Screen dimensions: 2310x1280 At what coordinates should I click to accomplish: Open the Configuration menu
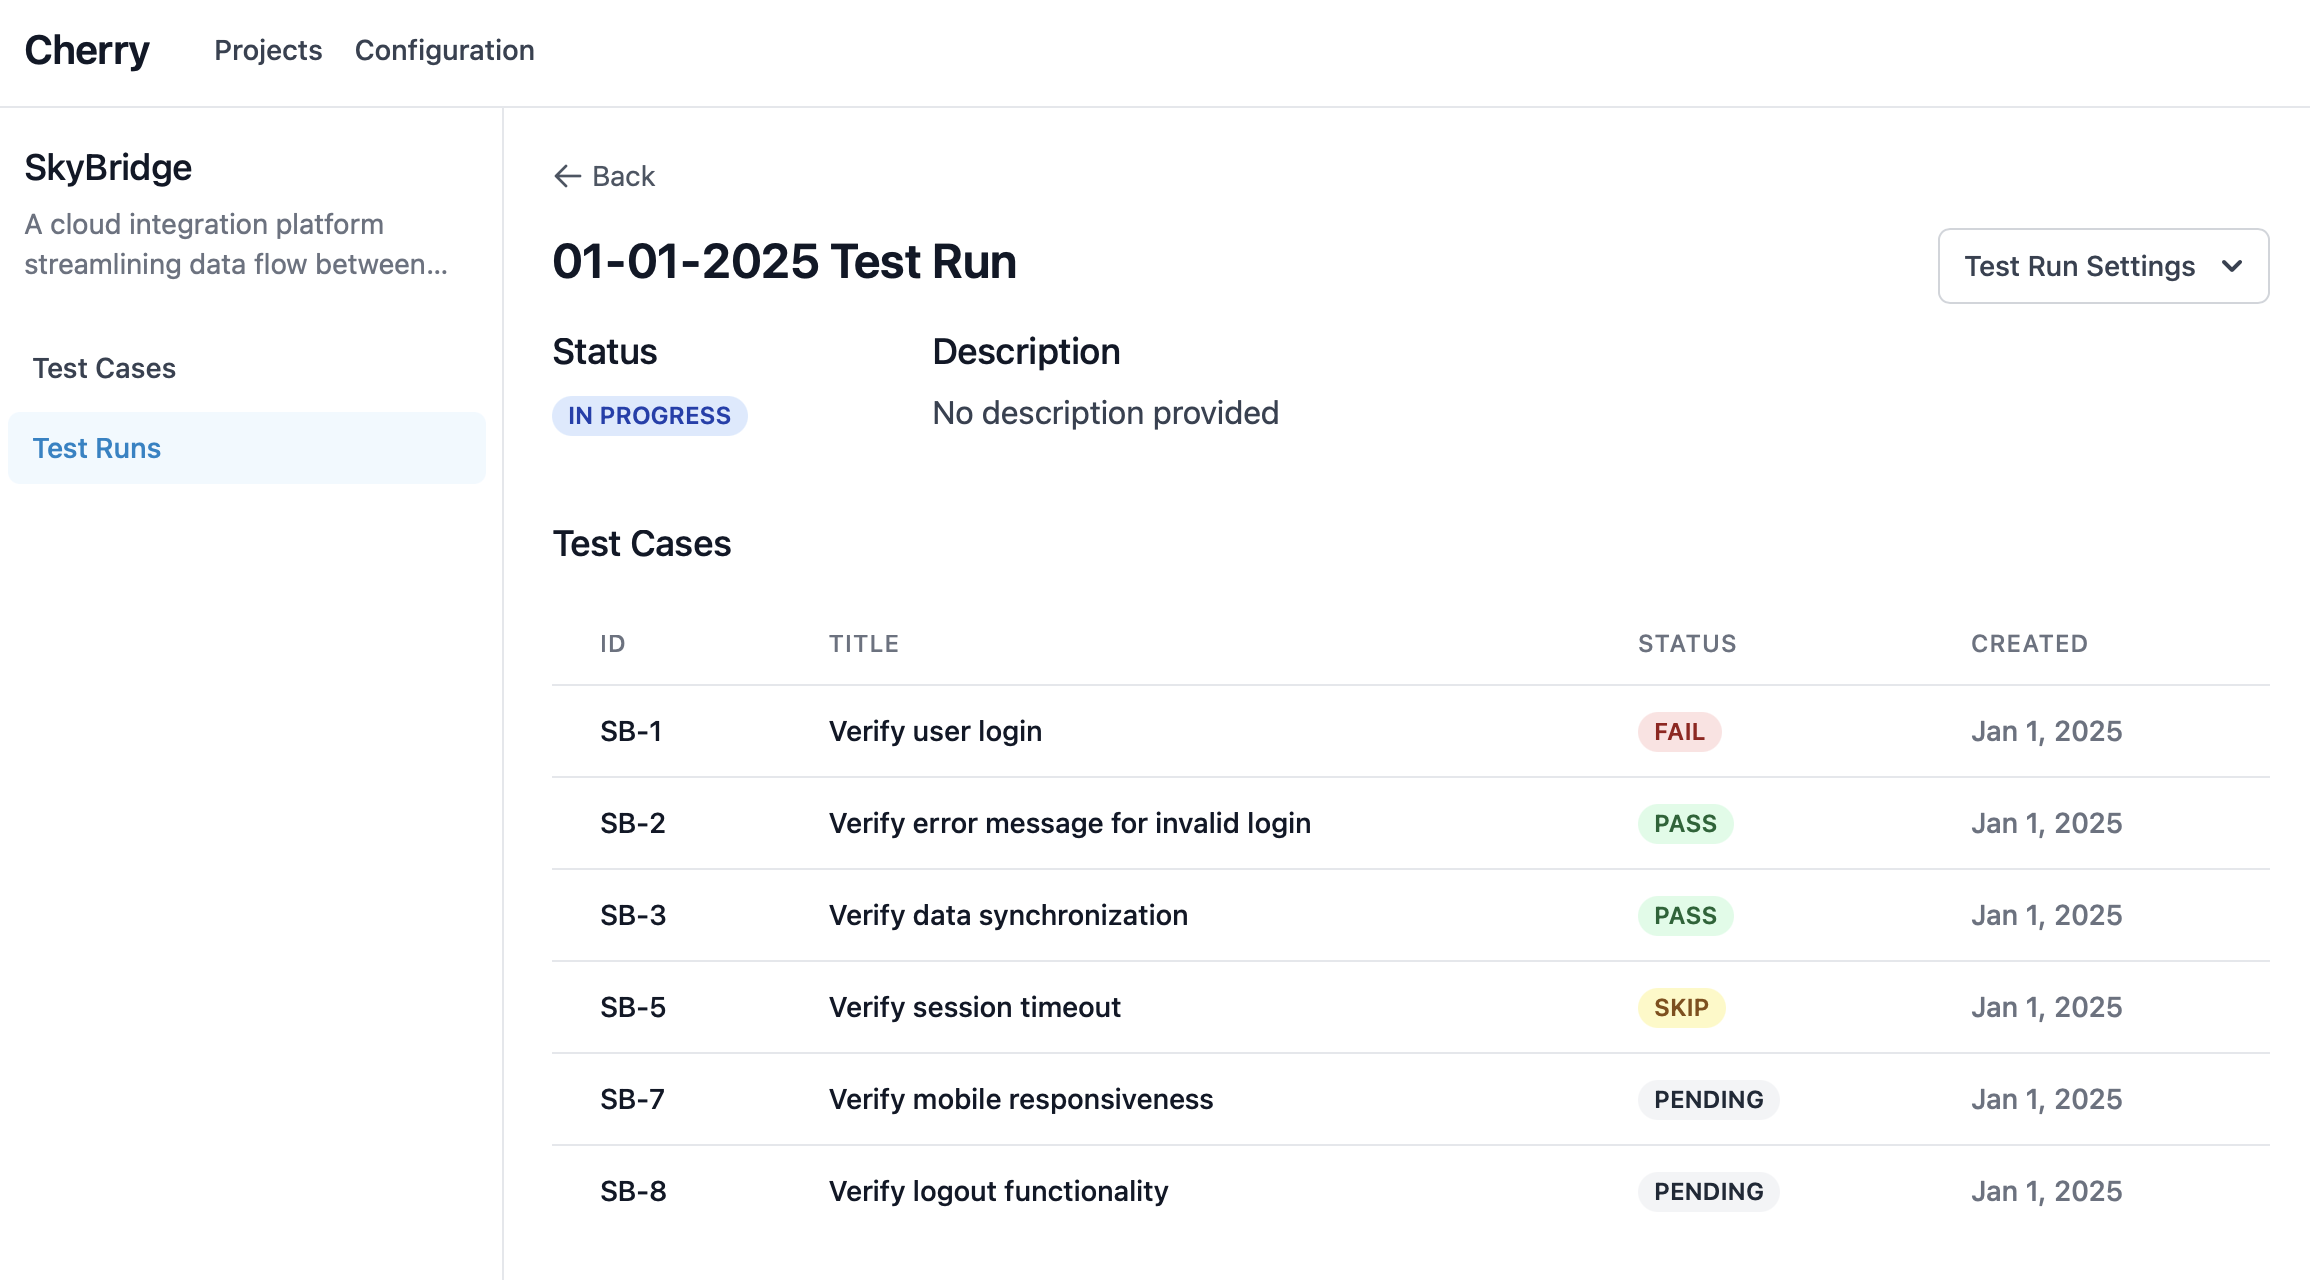pyautogui.click(x=445, y=50)
